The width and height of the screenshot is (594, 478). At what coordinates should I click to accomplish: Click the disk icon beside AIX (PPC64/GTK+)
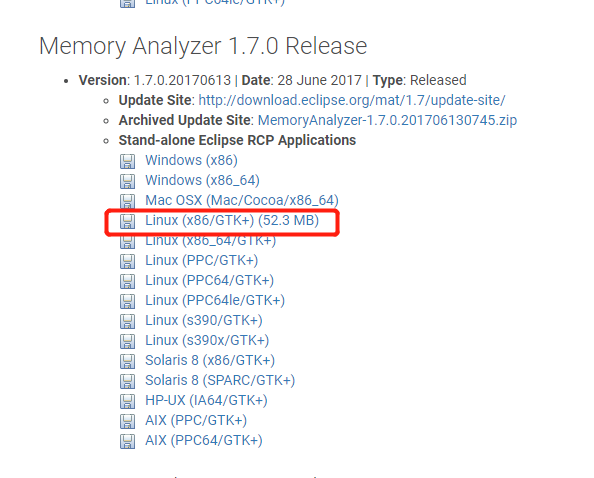127,441
